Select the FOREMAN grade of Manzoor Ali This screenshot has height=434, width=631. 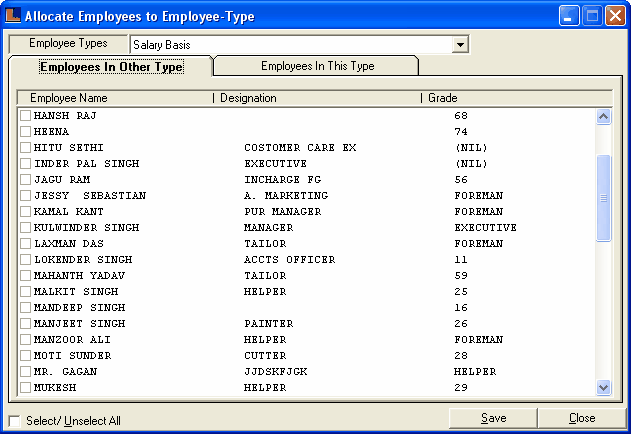coord(478,340)
